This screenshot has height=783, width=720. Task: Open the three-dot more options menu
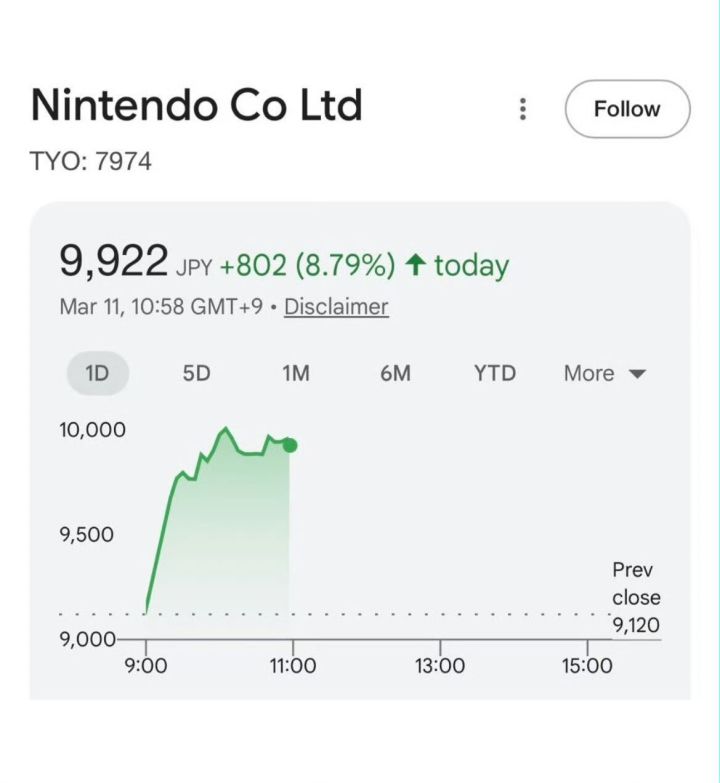click(x=522, y=109)
